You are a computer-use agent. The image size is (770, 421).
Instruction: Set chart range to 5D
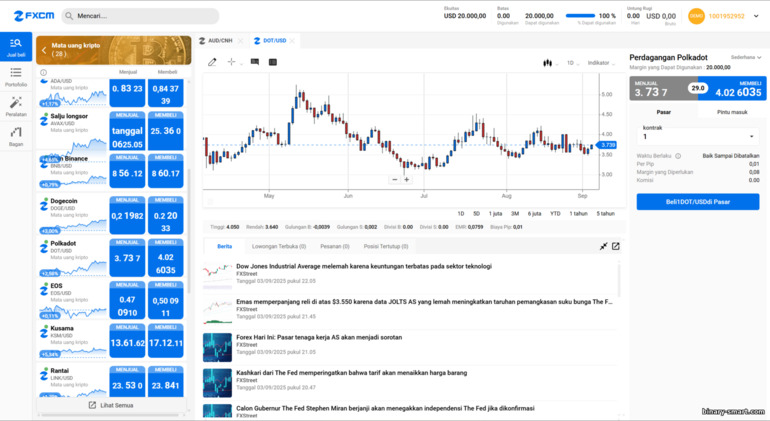point(476,214)
